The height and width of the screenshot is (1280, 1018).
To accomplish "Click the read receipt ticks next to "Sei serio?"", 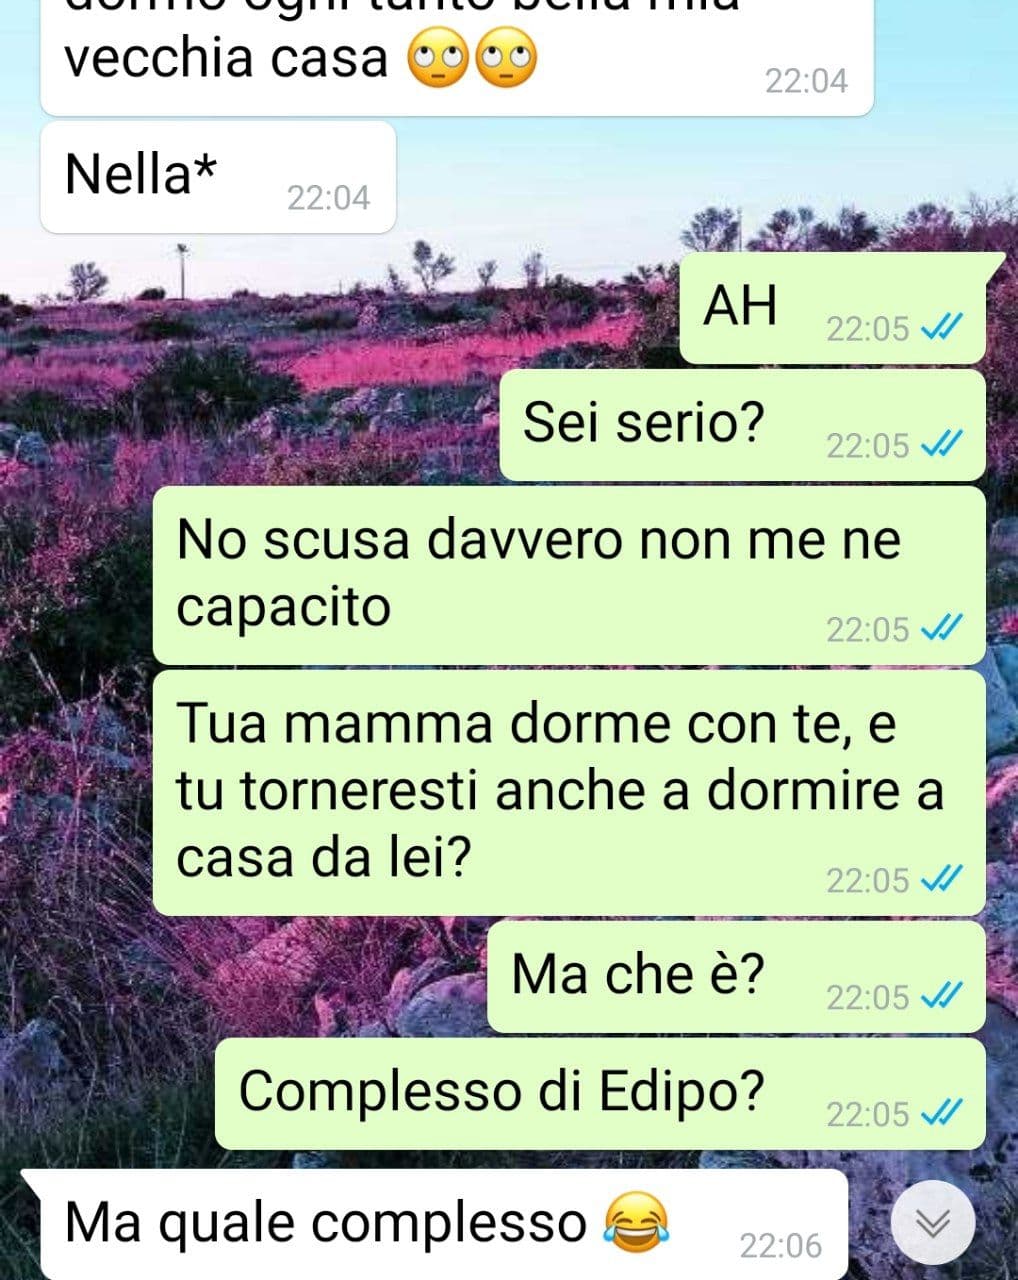I will [x=941, y=445].
